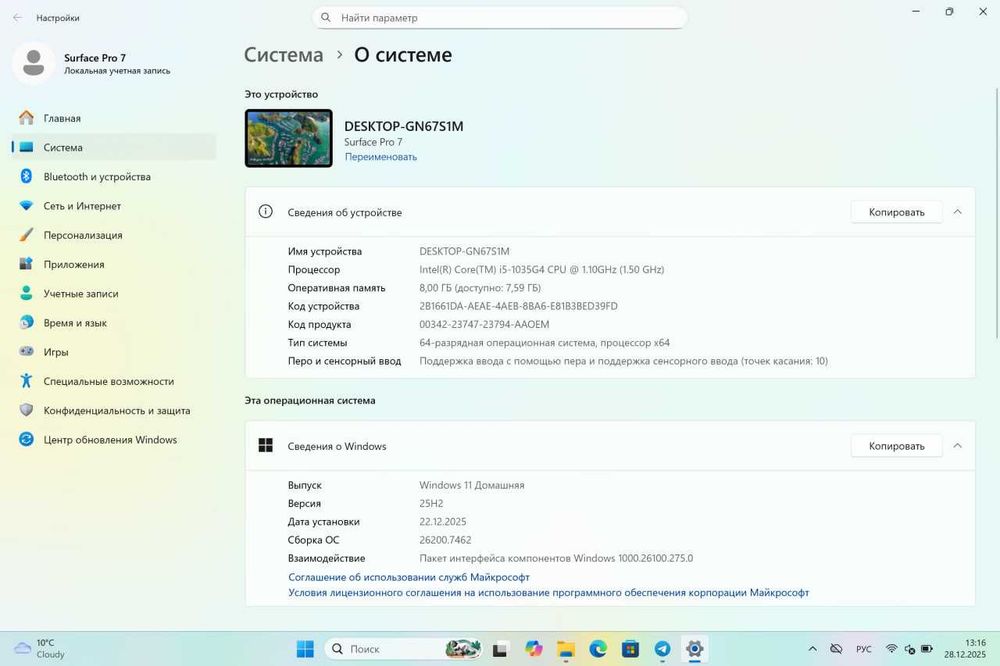
Task: Open the Специальные возможности accessibility icon
Action: click(x=26, y=381)
